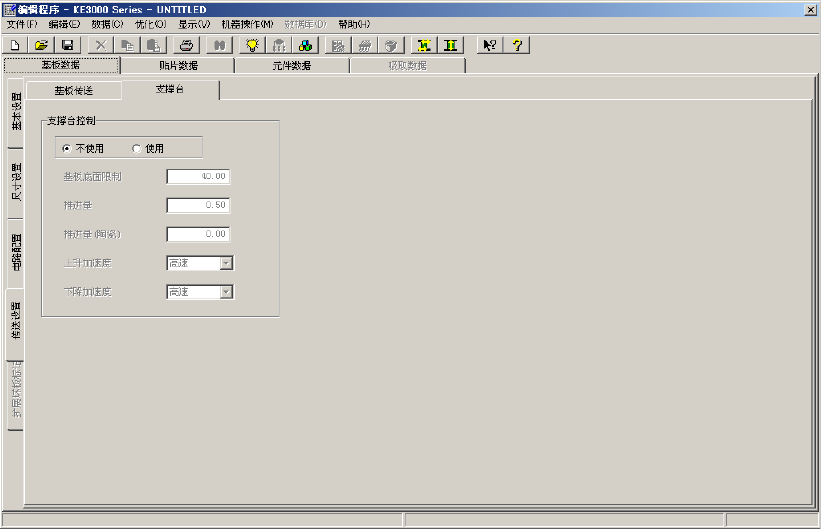Click the colored balls toolbar icon
This screenshot has height=529, width=821.
point(305,46)
